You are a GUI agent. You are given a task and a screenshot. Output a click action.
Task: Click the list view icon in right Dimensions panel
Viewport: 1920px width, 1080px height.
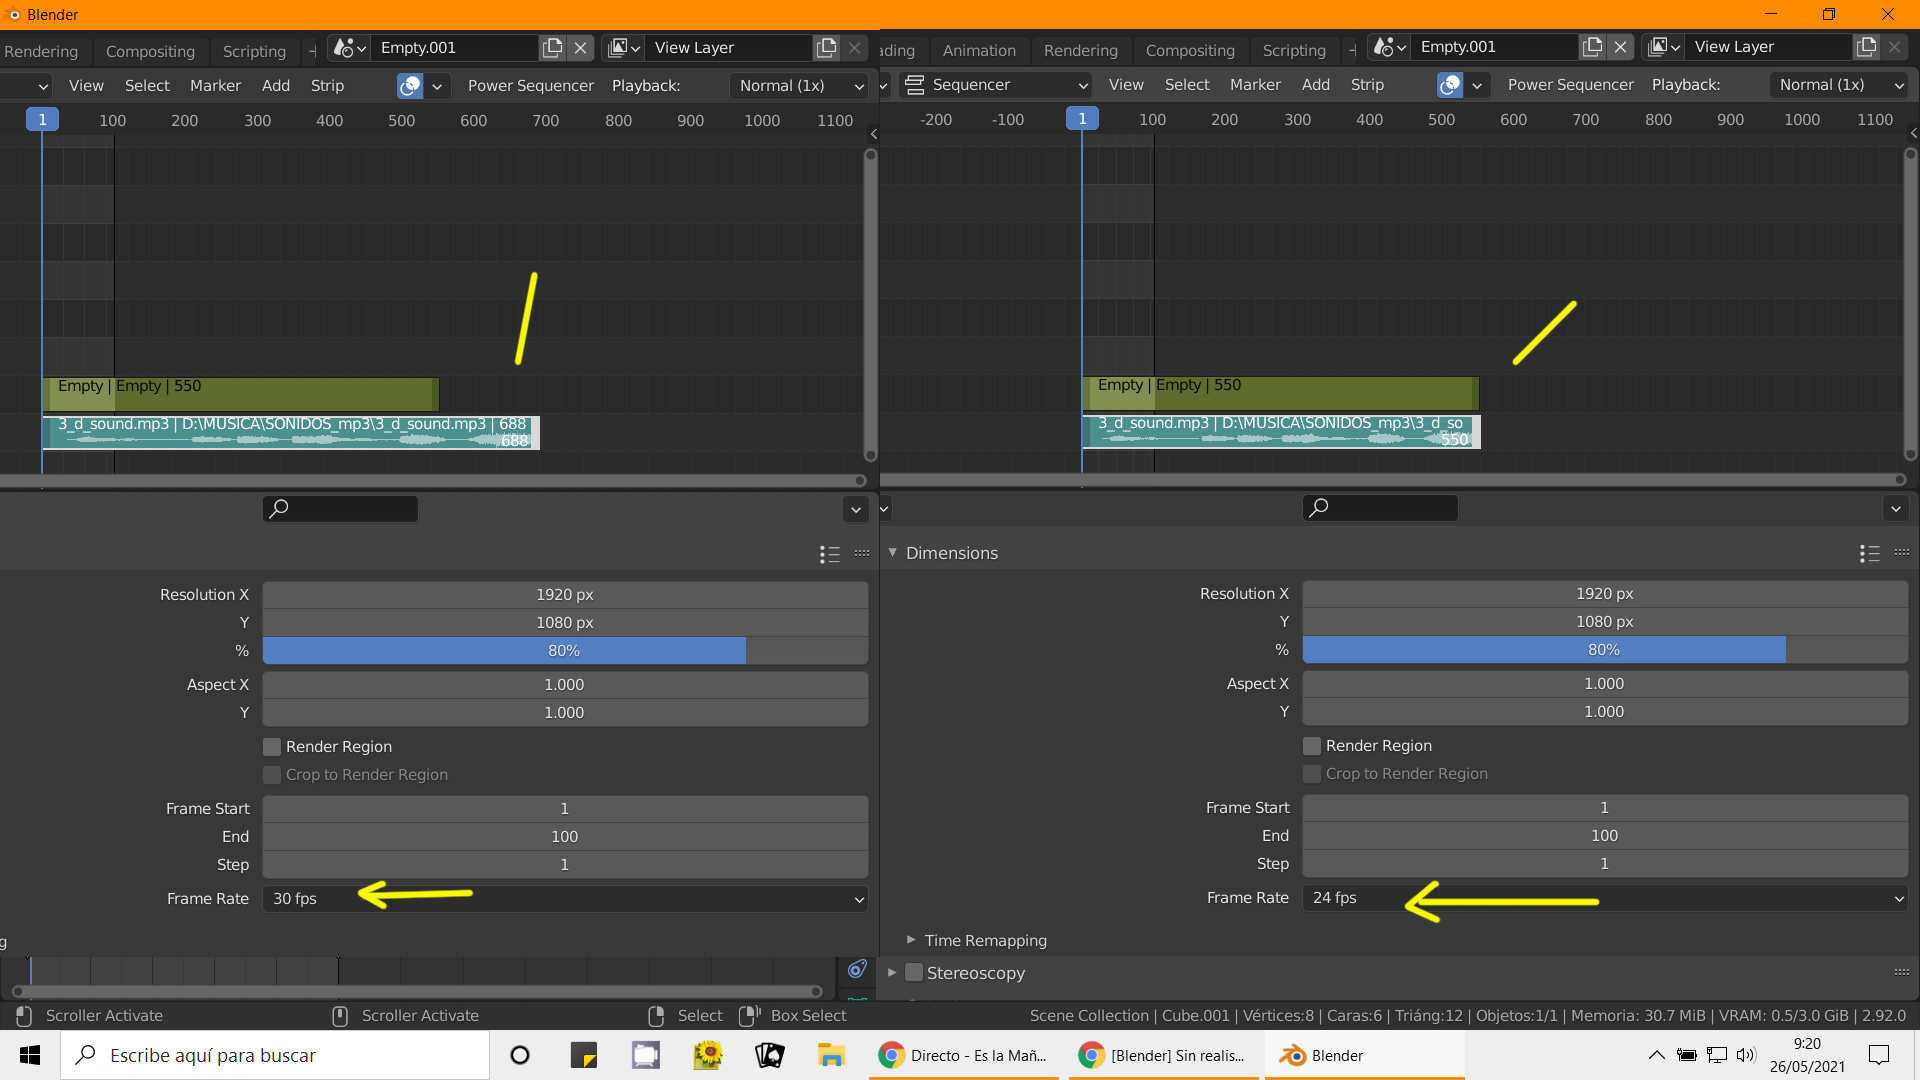(1869, 553)
